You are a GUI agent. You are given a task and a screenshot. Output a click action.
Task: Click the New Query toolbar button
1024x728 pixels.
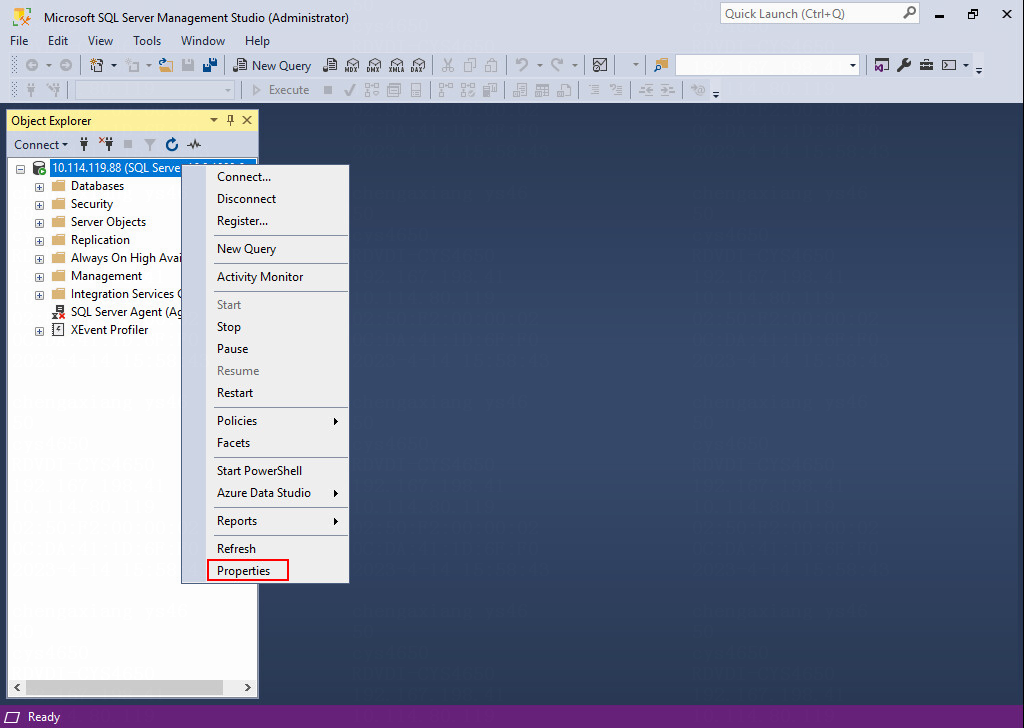click(272, 65)
